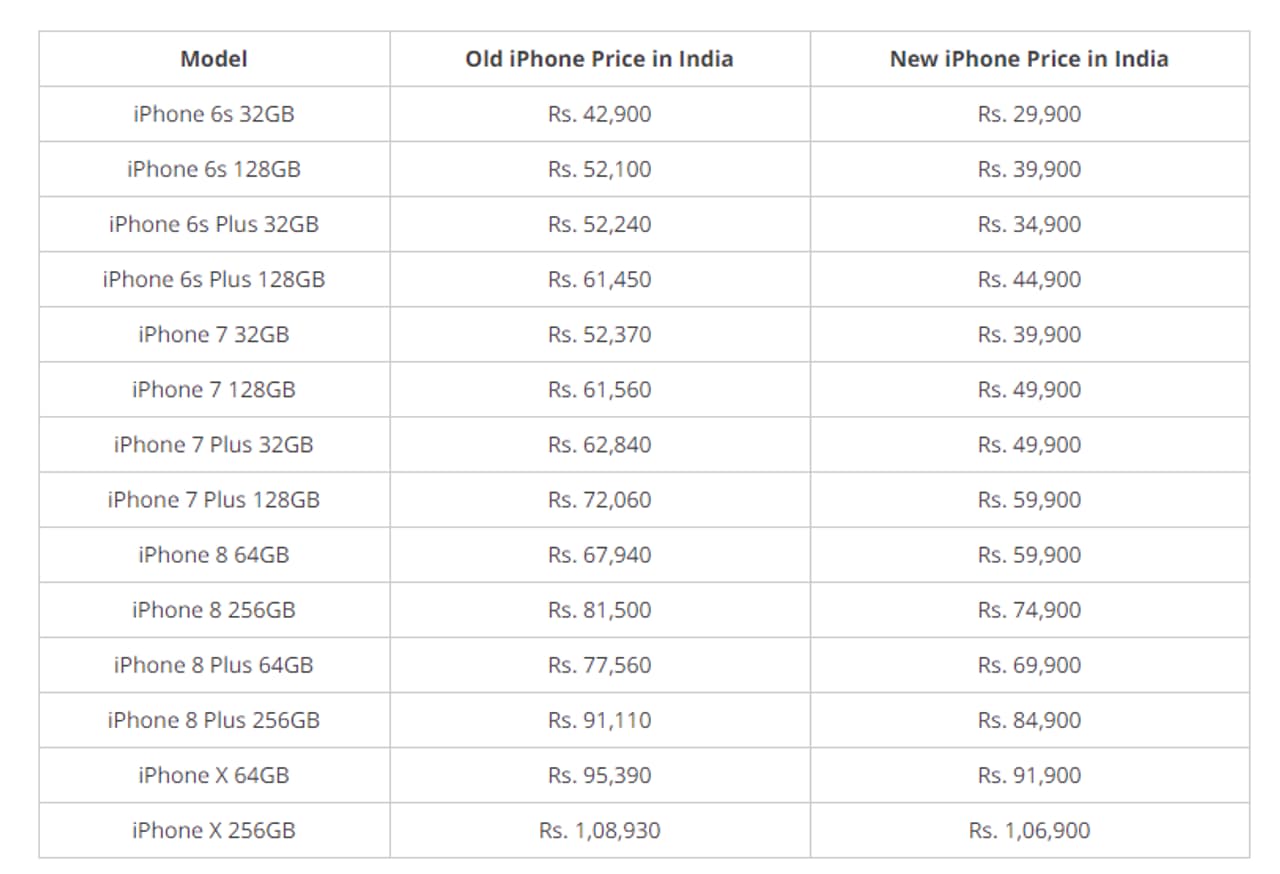Select the new price Rs. 91,900
This screenshot has width=1280, height=874.
pos(1029,775)
